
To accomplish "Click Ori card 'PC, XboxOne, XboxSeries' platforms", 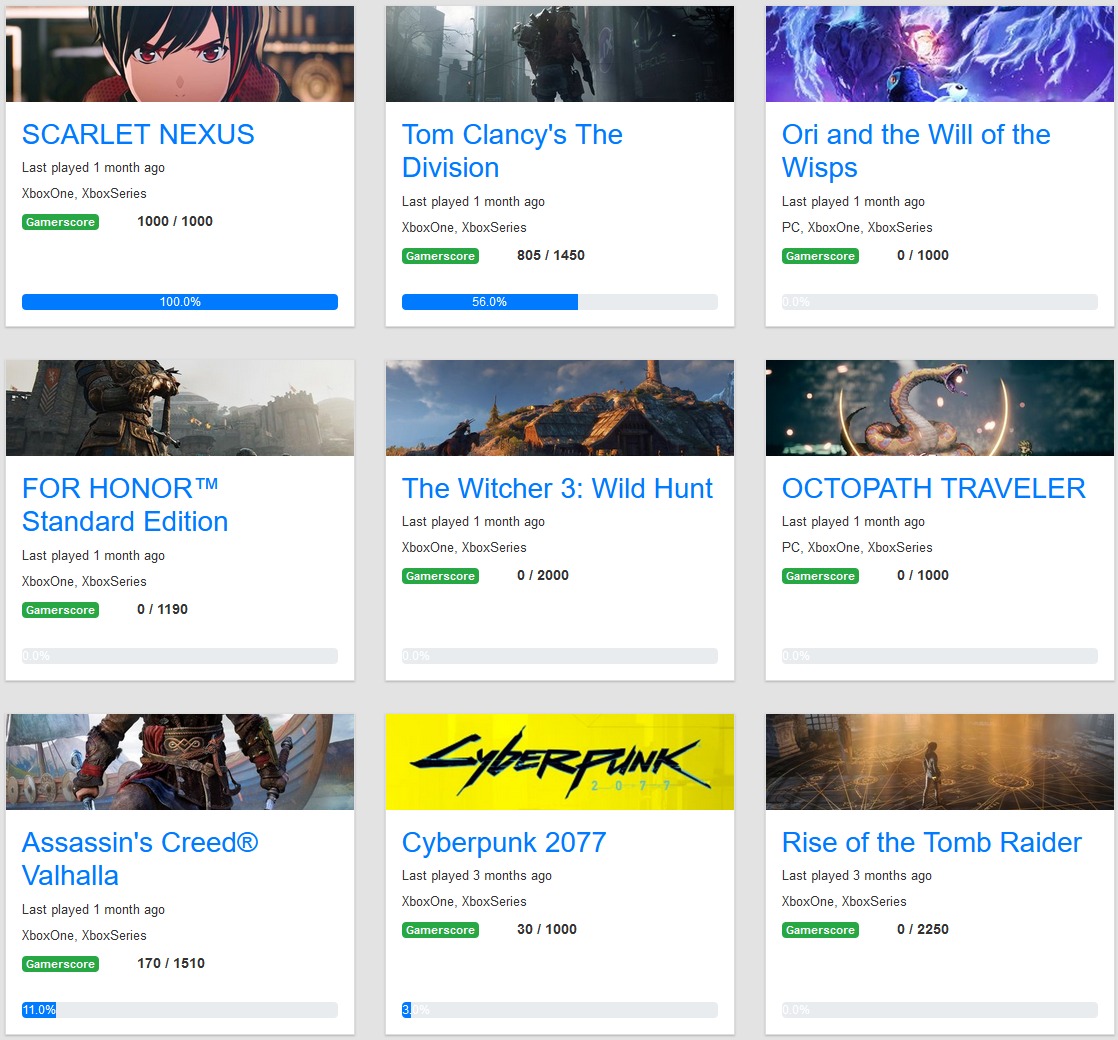I will point(857,228).
